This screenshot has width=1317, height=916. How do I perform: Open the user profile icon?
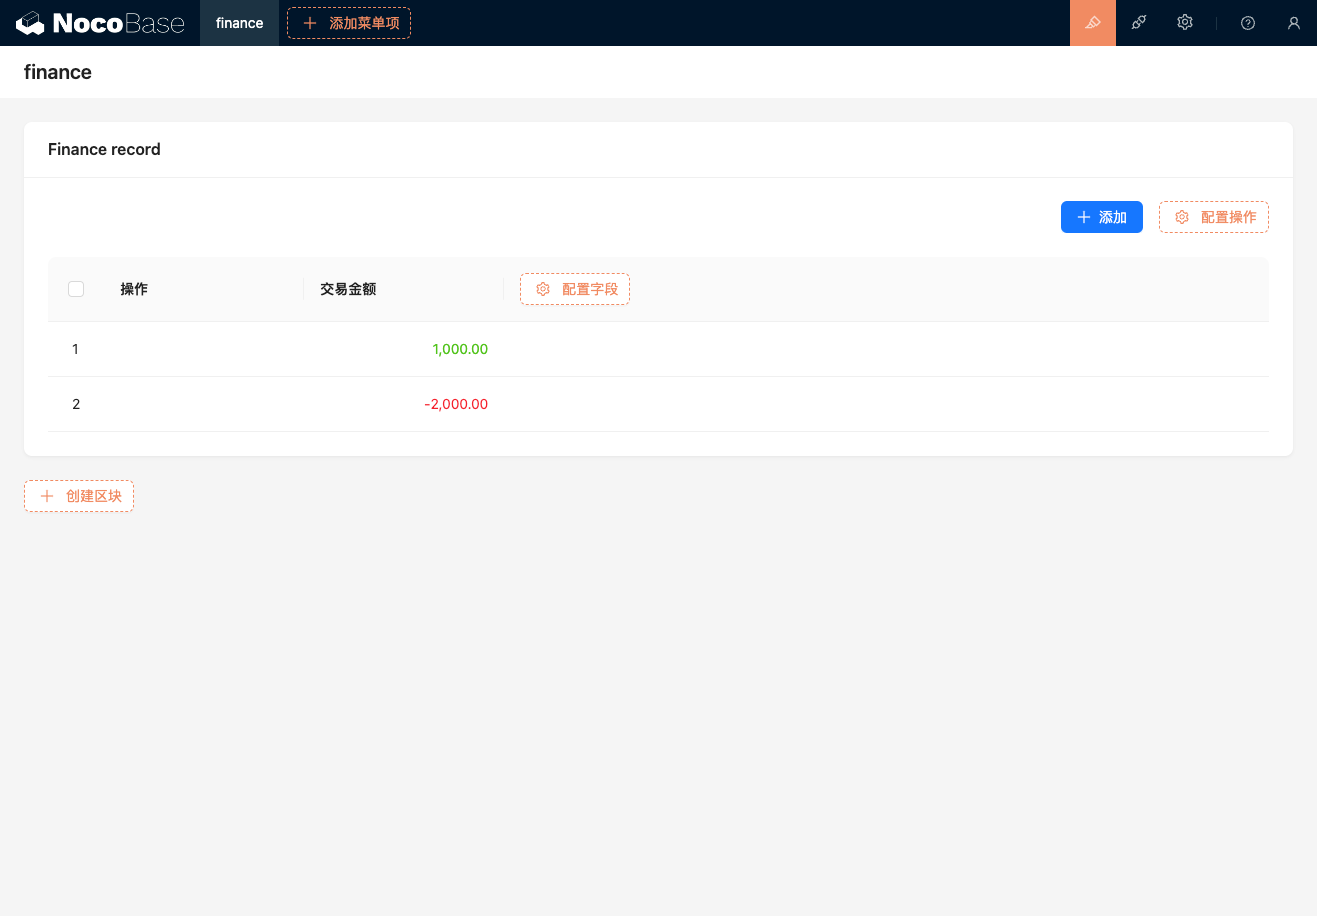[x=1293, y=23]
